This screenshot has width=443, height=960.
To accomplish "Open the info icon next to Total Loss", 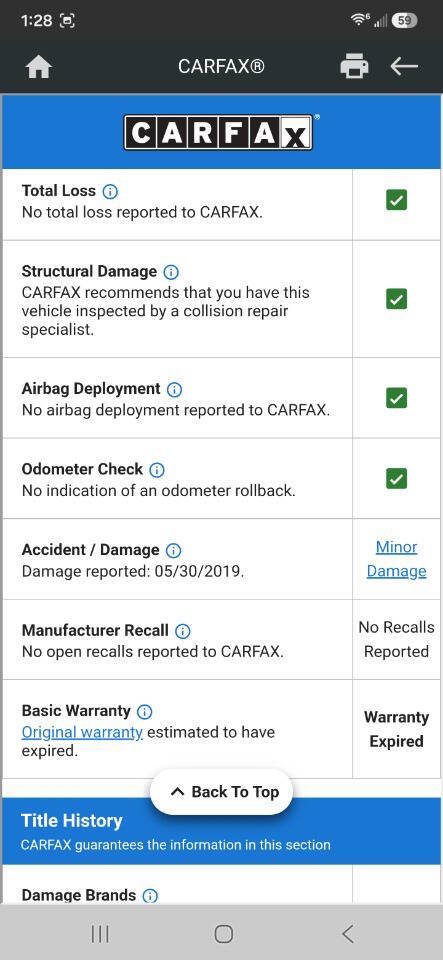I will pyautogui.click(x=110, y=192).
